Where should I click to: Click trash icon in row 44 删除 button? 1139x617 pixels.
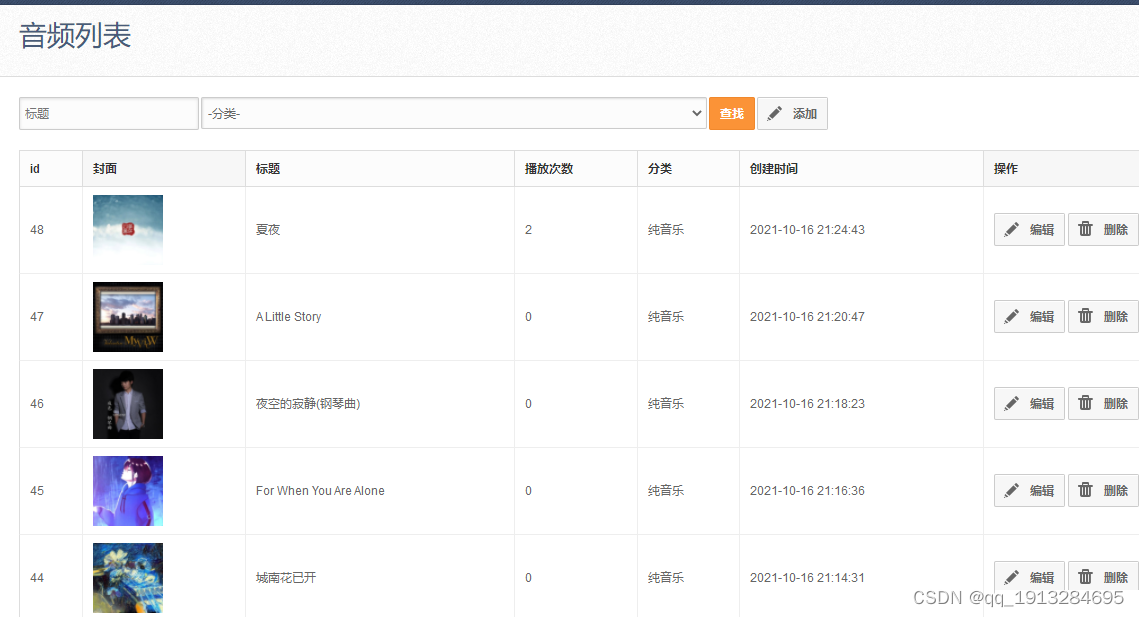1085,576
